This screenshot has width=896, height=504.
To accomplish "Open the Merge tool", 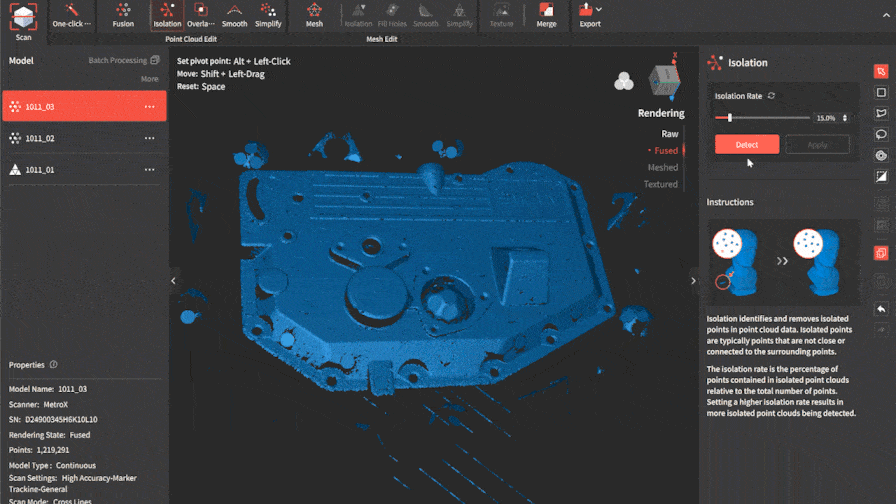I will coord(546,15).
